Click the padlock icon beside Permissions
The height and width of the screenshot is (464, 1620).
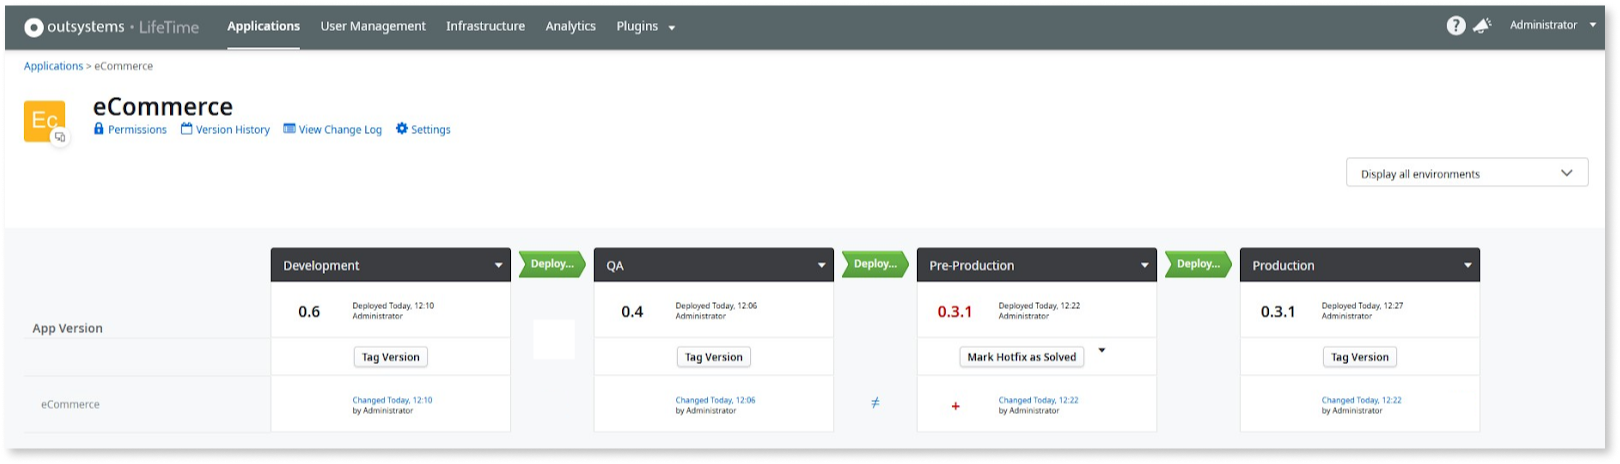coord(99,129)
